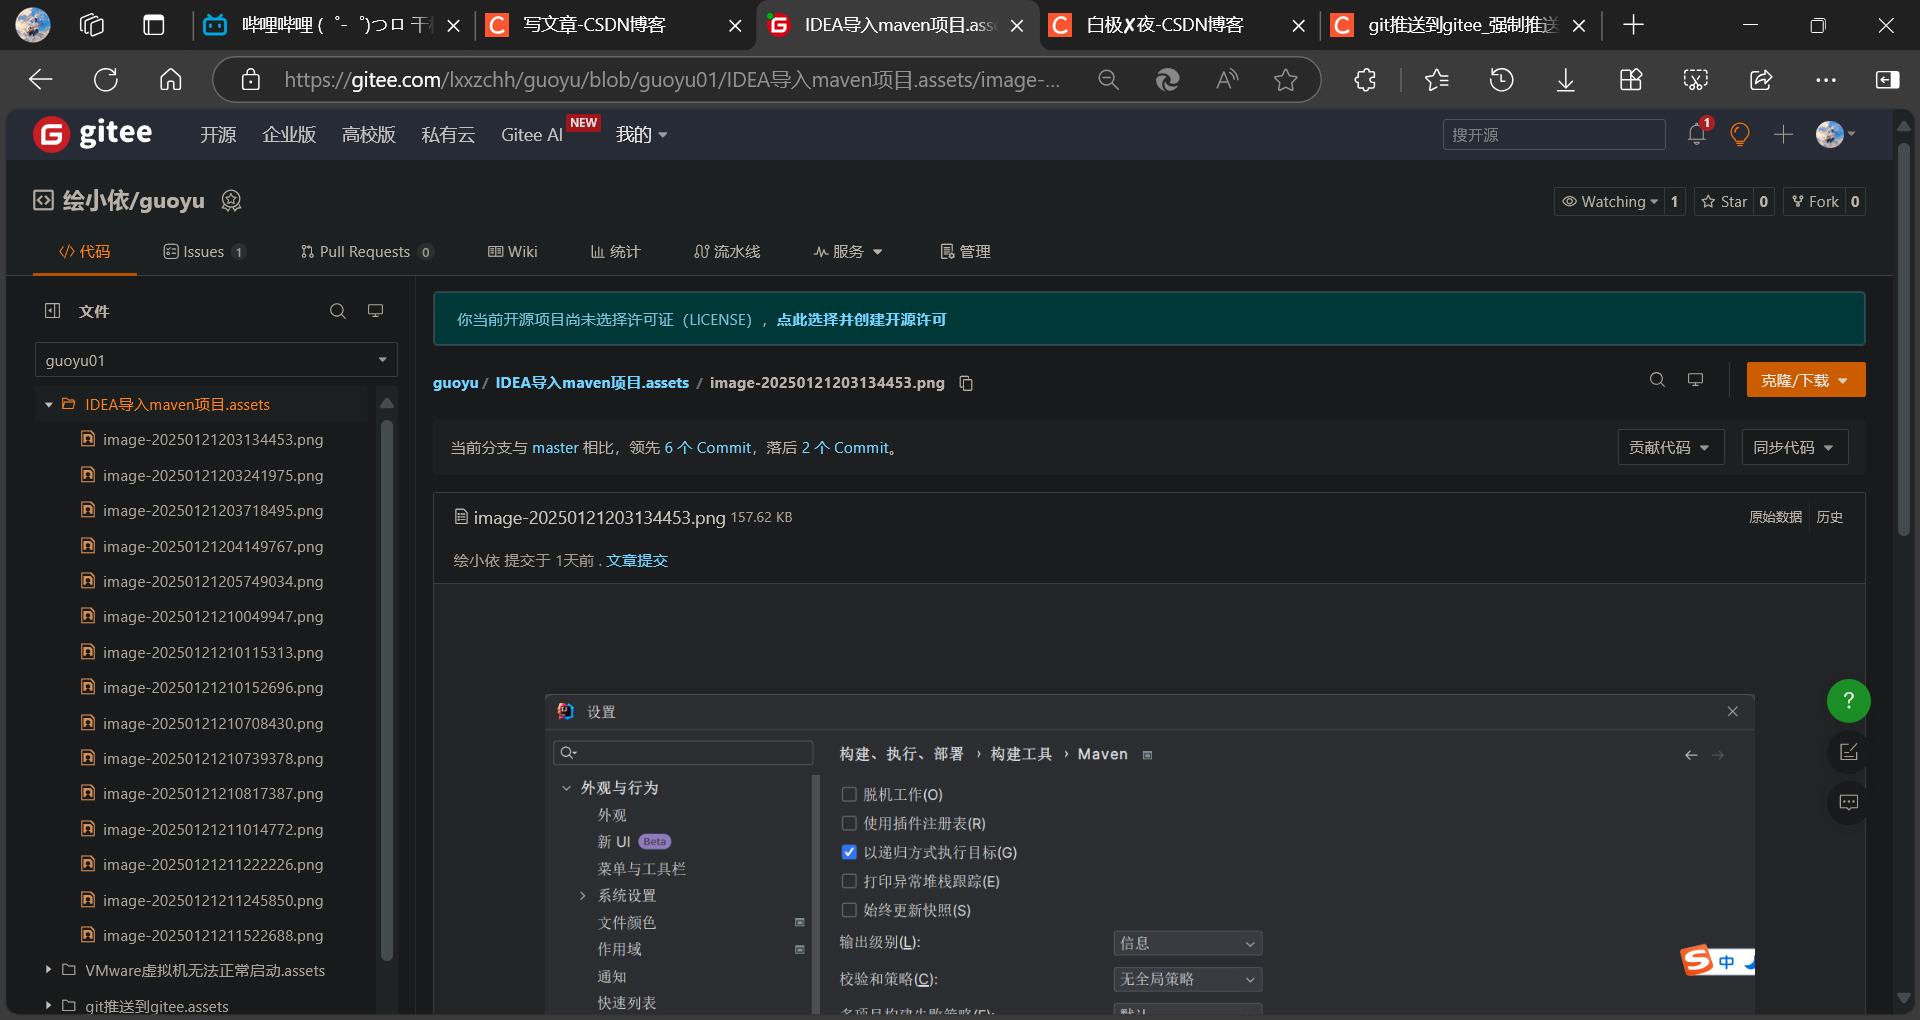This screenshot has height=1020, width=1920.
Task: Open file search in the 文件 sidebar
Action: pos(337,311)
